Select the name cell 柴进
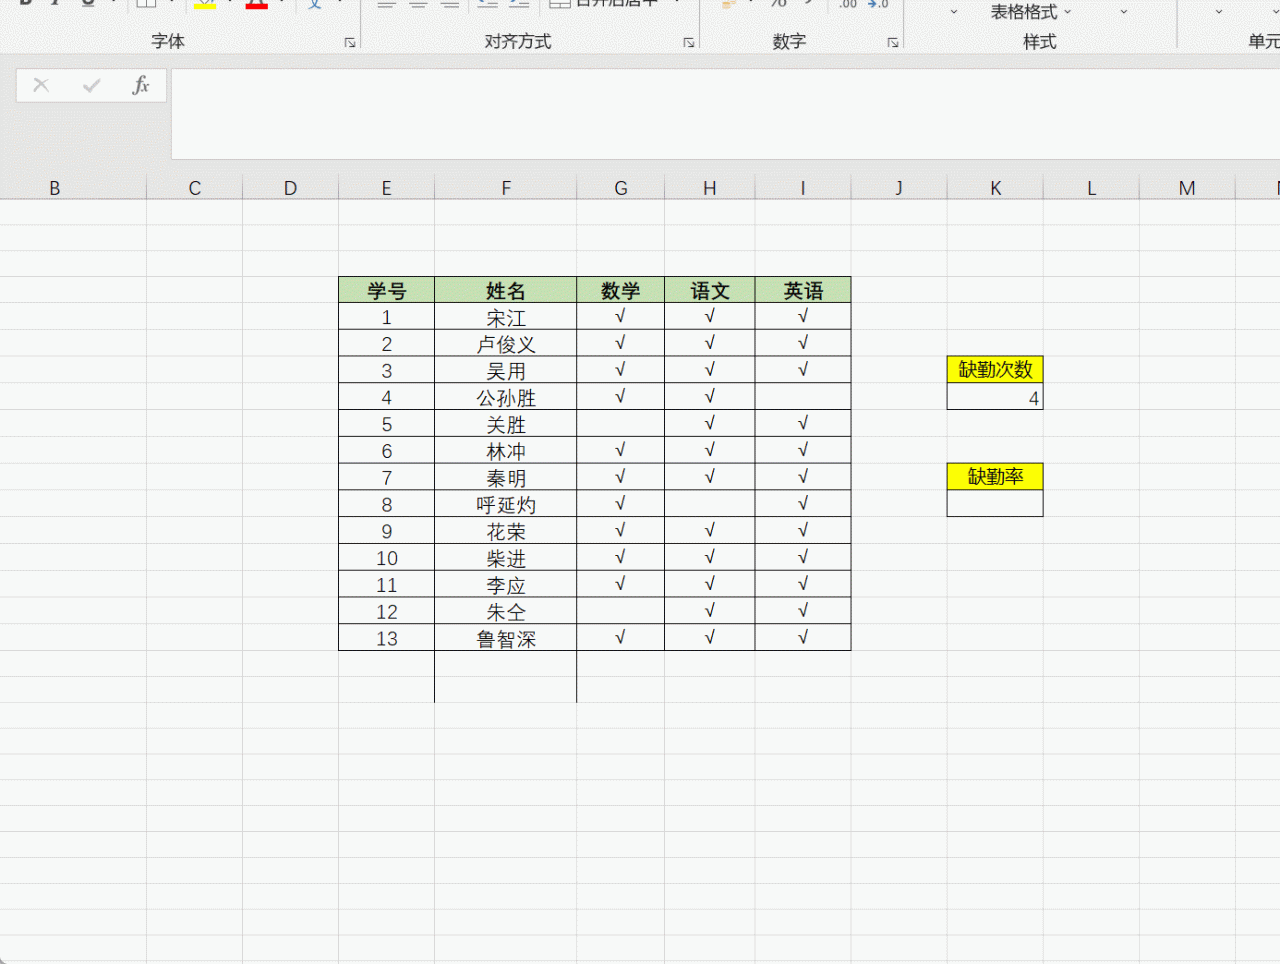The width and height of the screenshot is (1280, 964). [506, 558]
